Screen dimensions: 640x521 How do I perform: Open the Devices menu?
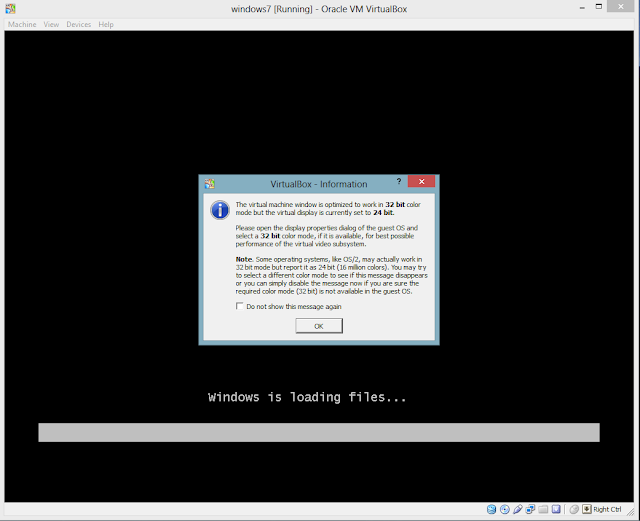78,24
